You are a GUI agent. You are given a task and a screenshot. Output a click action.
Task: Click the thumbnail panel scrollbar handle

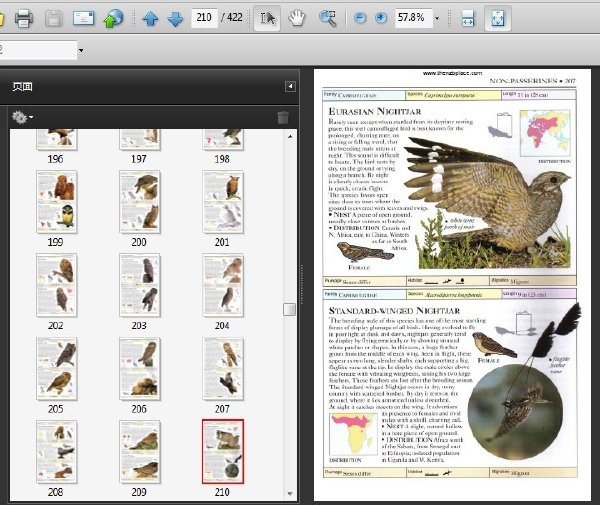289,310
